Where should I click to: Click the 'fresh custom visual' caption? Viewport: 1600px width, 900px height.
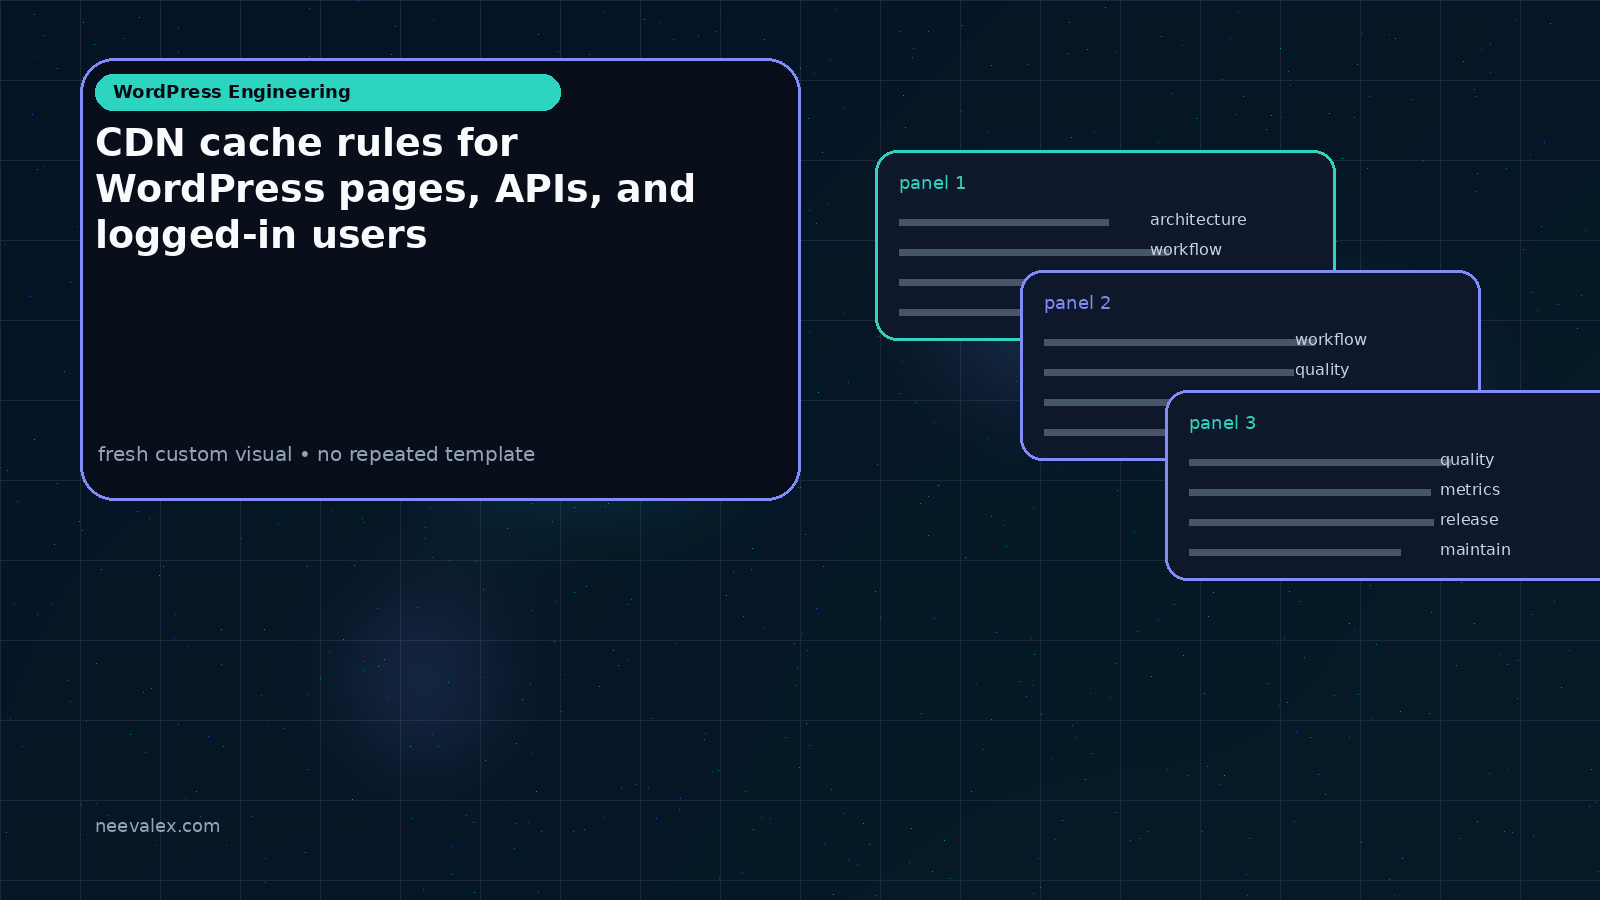point(316,454)
